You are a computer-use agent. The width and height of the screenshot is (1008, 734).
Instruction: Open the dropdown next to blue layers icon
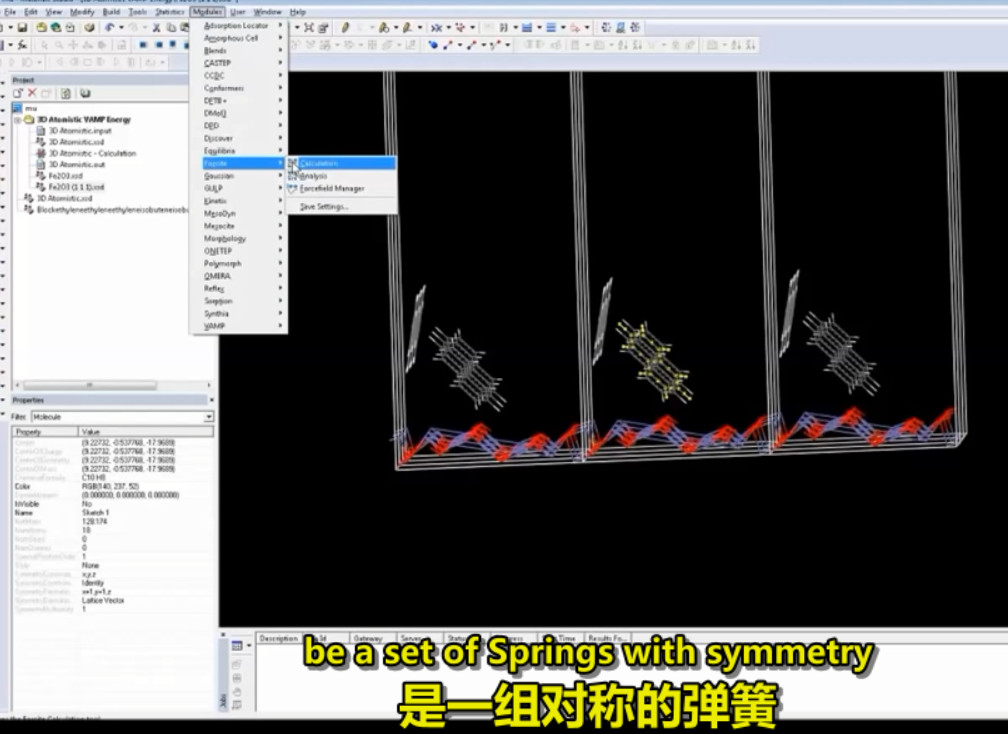tap(539, 27)
